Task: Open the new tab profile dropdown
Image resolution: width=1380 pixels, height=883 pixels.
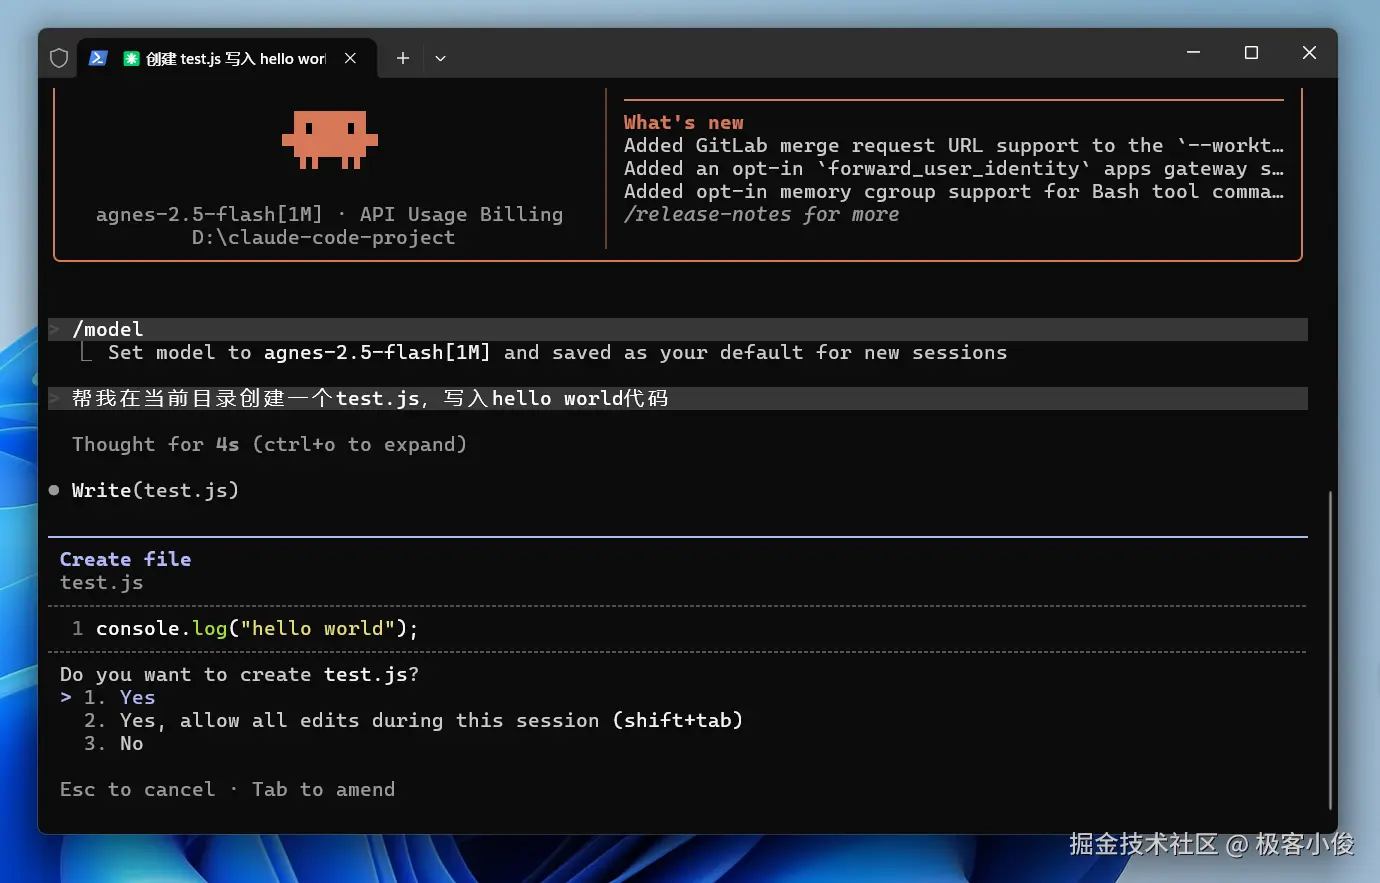Action: [x=440, y=58]
